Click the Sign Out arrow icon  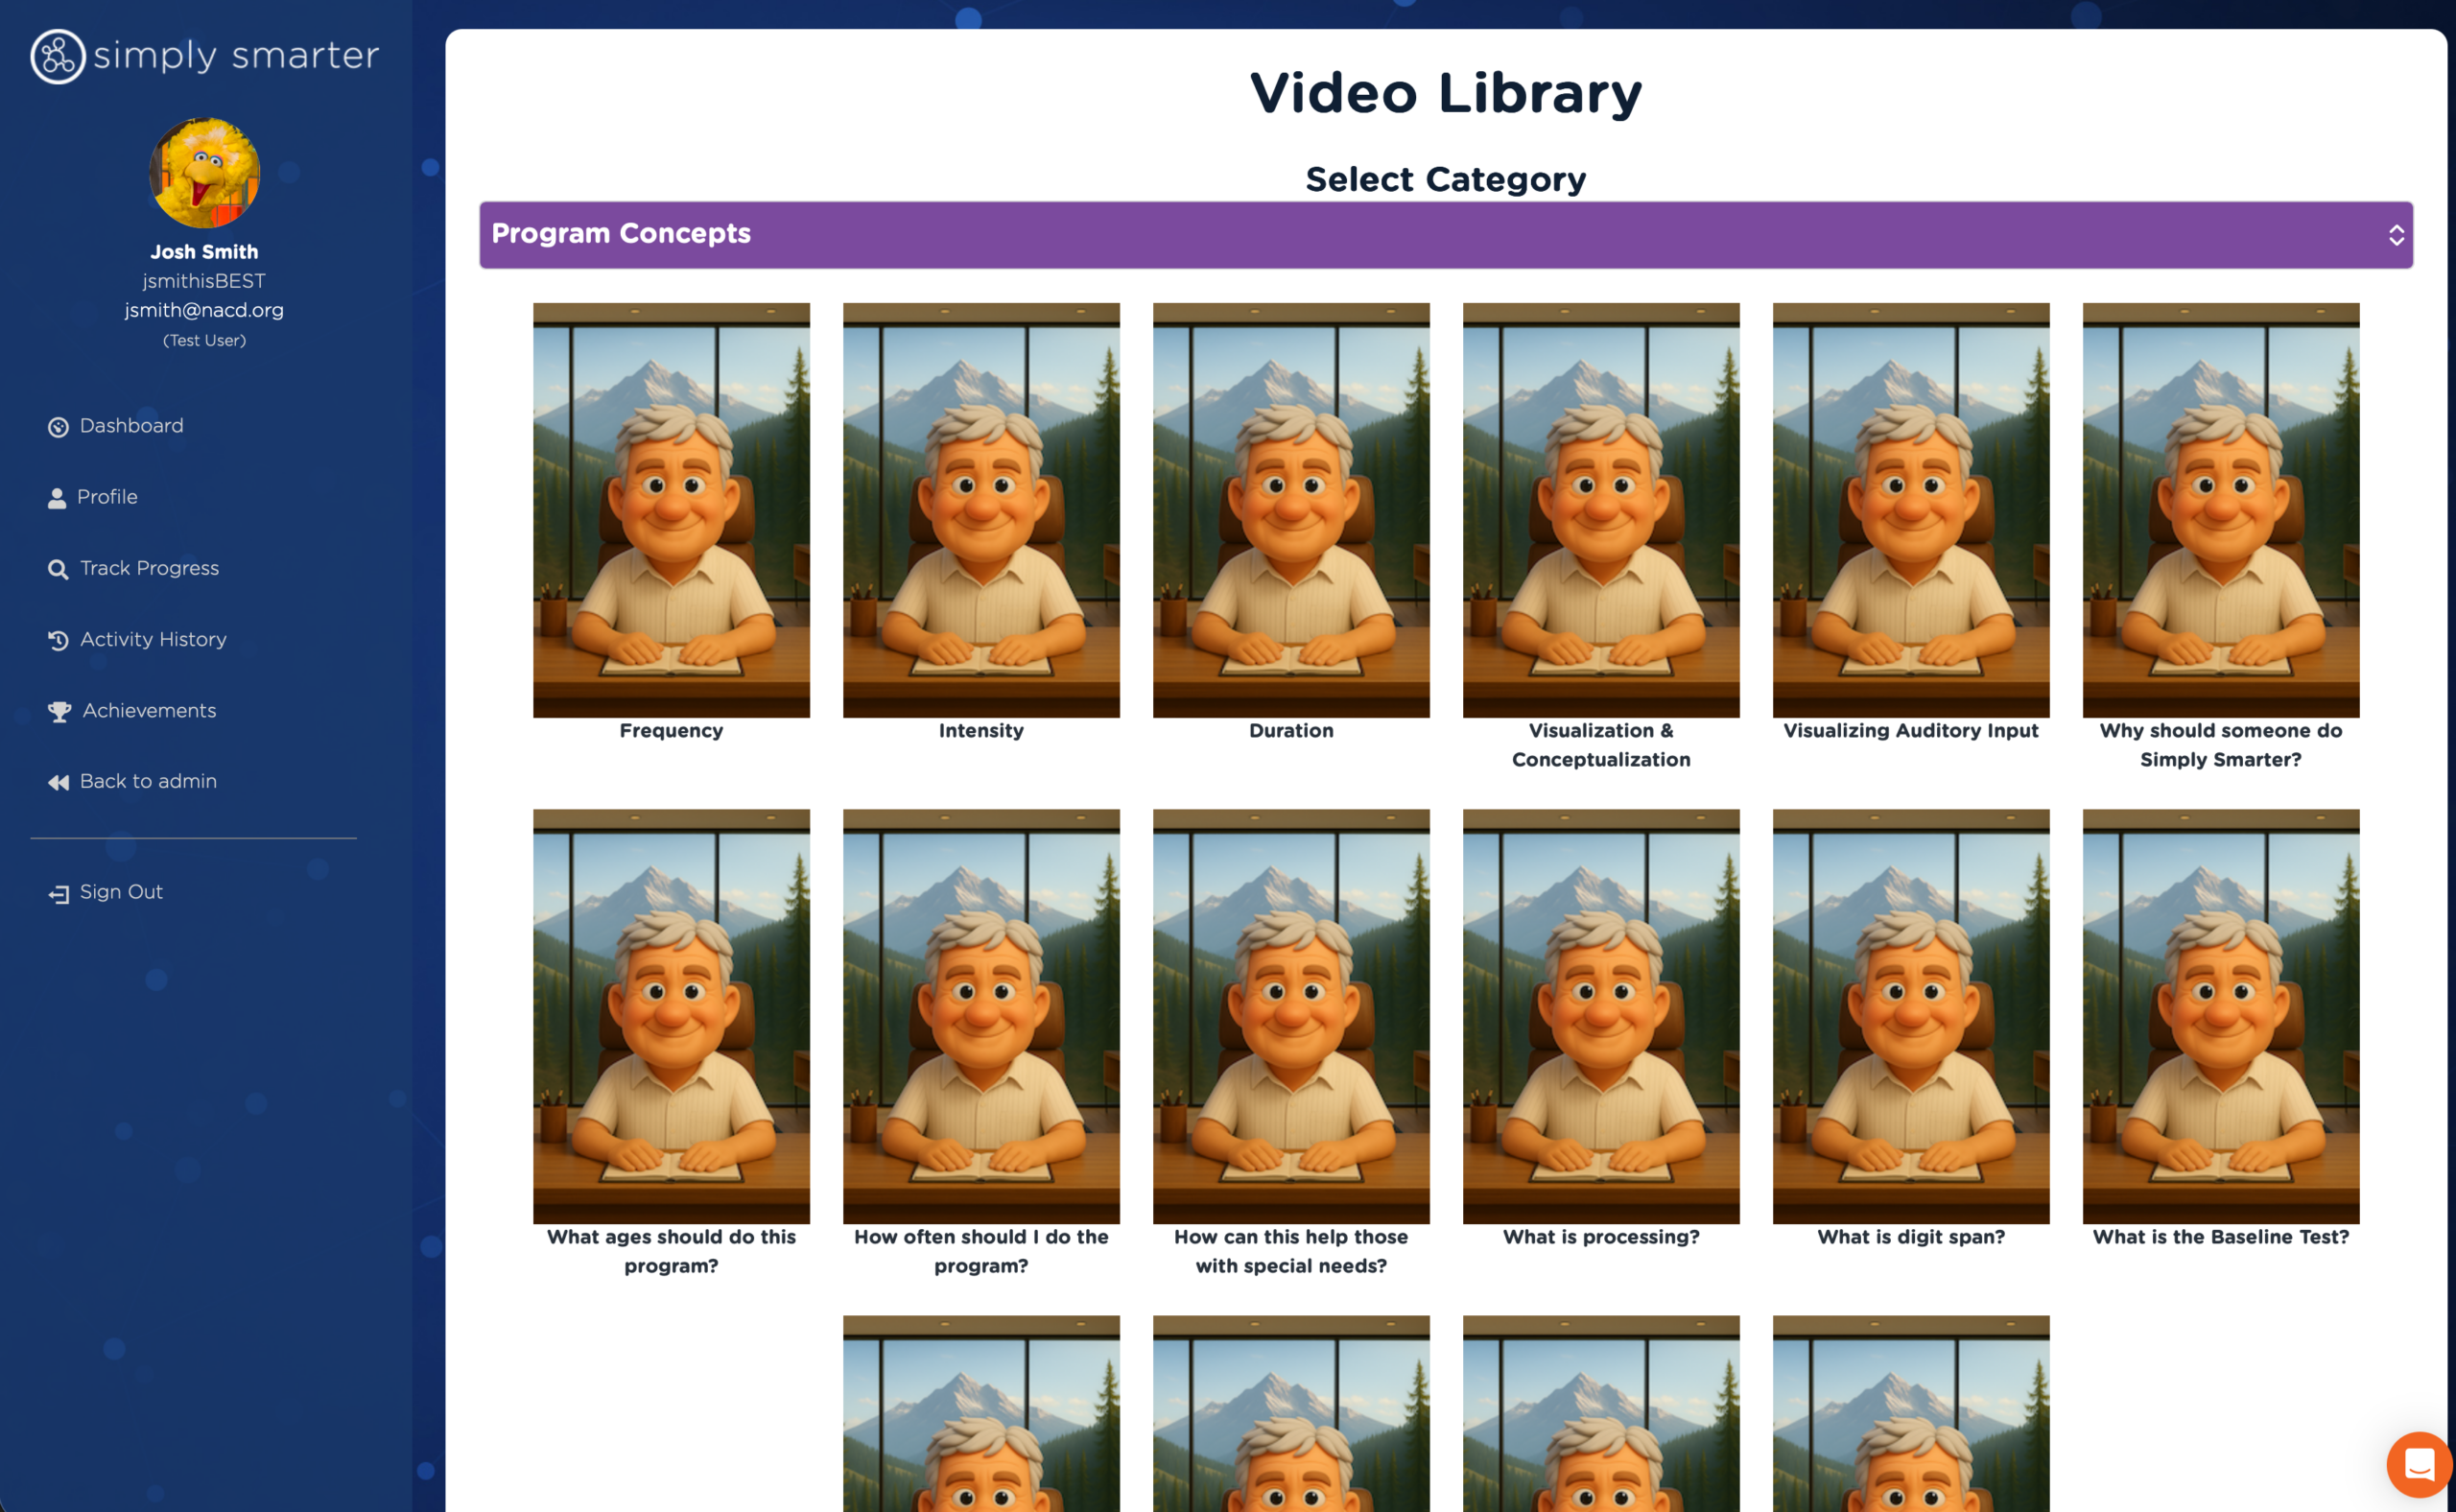(x=59, y=893)
